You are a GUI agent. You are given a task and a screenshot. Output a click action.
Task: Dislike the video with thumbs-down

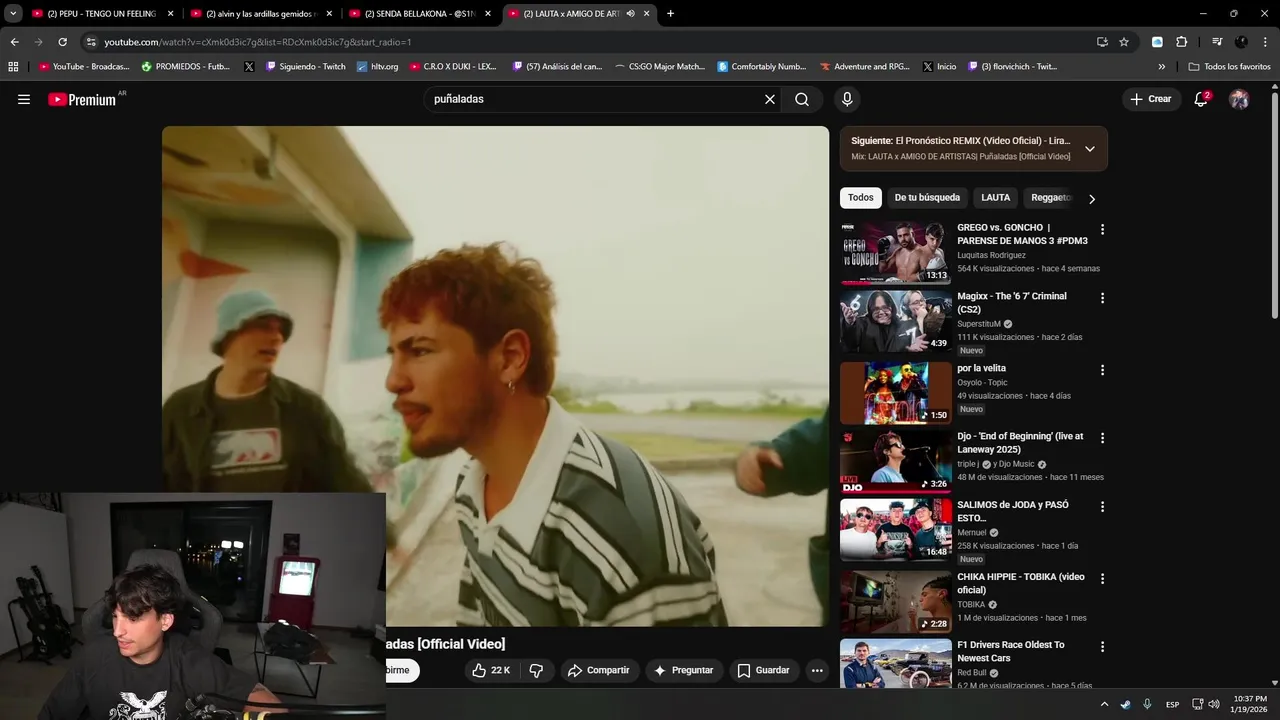coord(536,670)
